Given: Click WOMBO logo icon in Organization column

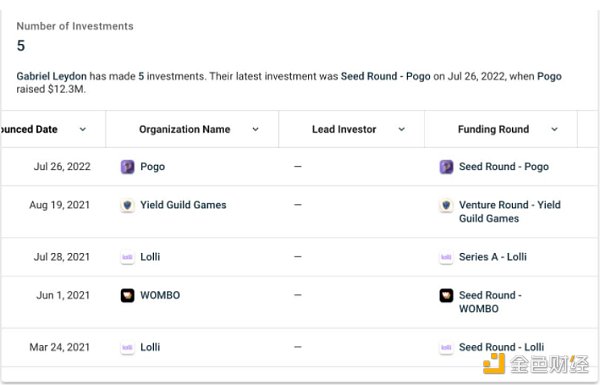Looking at the screenshot, I should (x=127, y=295).
